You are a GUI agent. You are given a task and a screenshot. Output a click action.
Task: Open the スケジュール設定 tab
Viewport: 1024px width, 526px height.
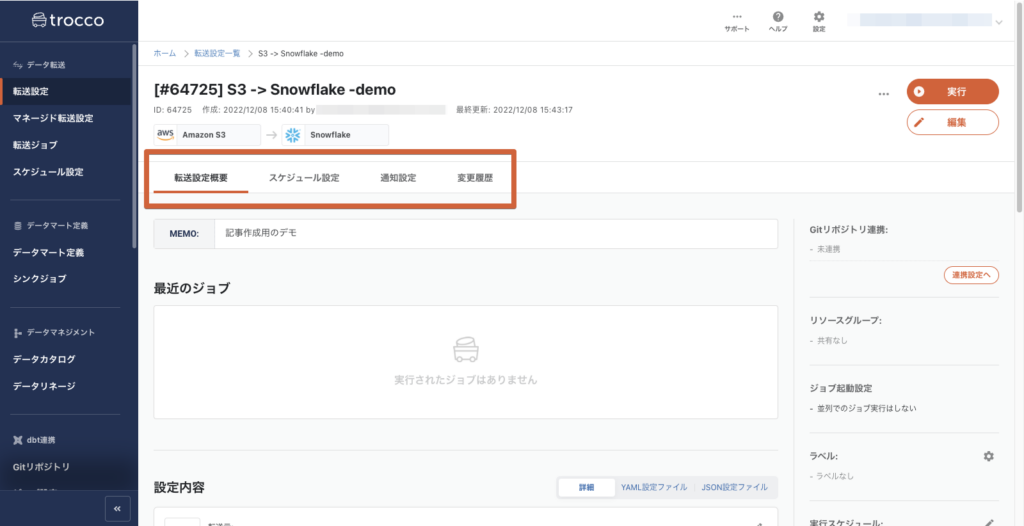point(304,178)
